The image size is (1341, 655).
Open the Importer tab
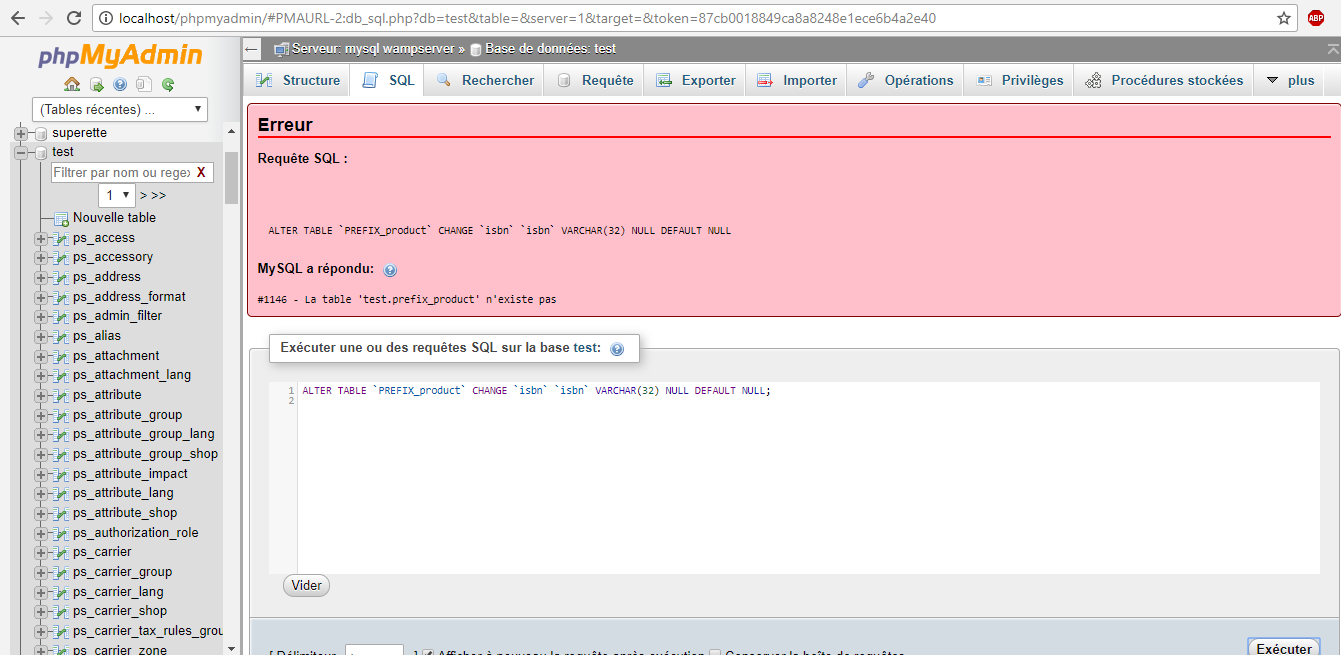point(797,80)
